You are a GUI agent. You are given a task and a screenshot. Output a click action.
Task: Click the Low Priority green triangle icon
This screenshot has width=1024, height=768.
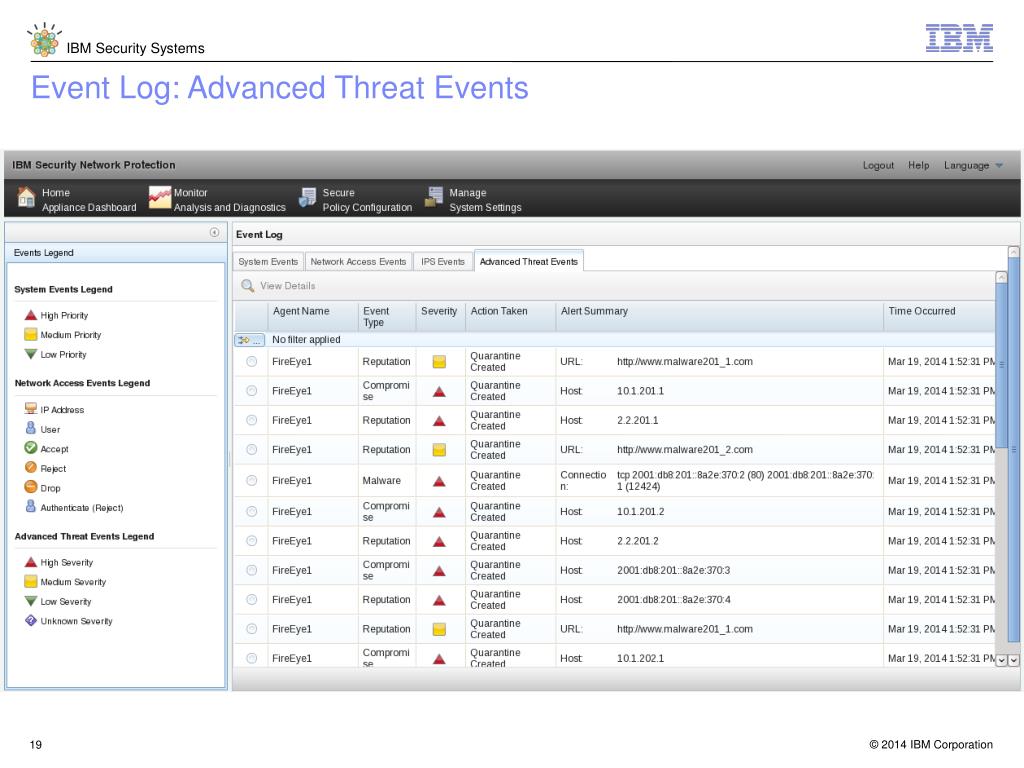31,354
